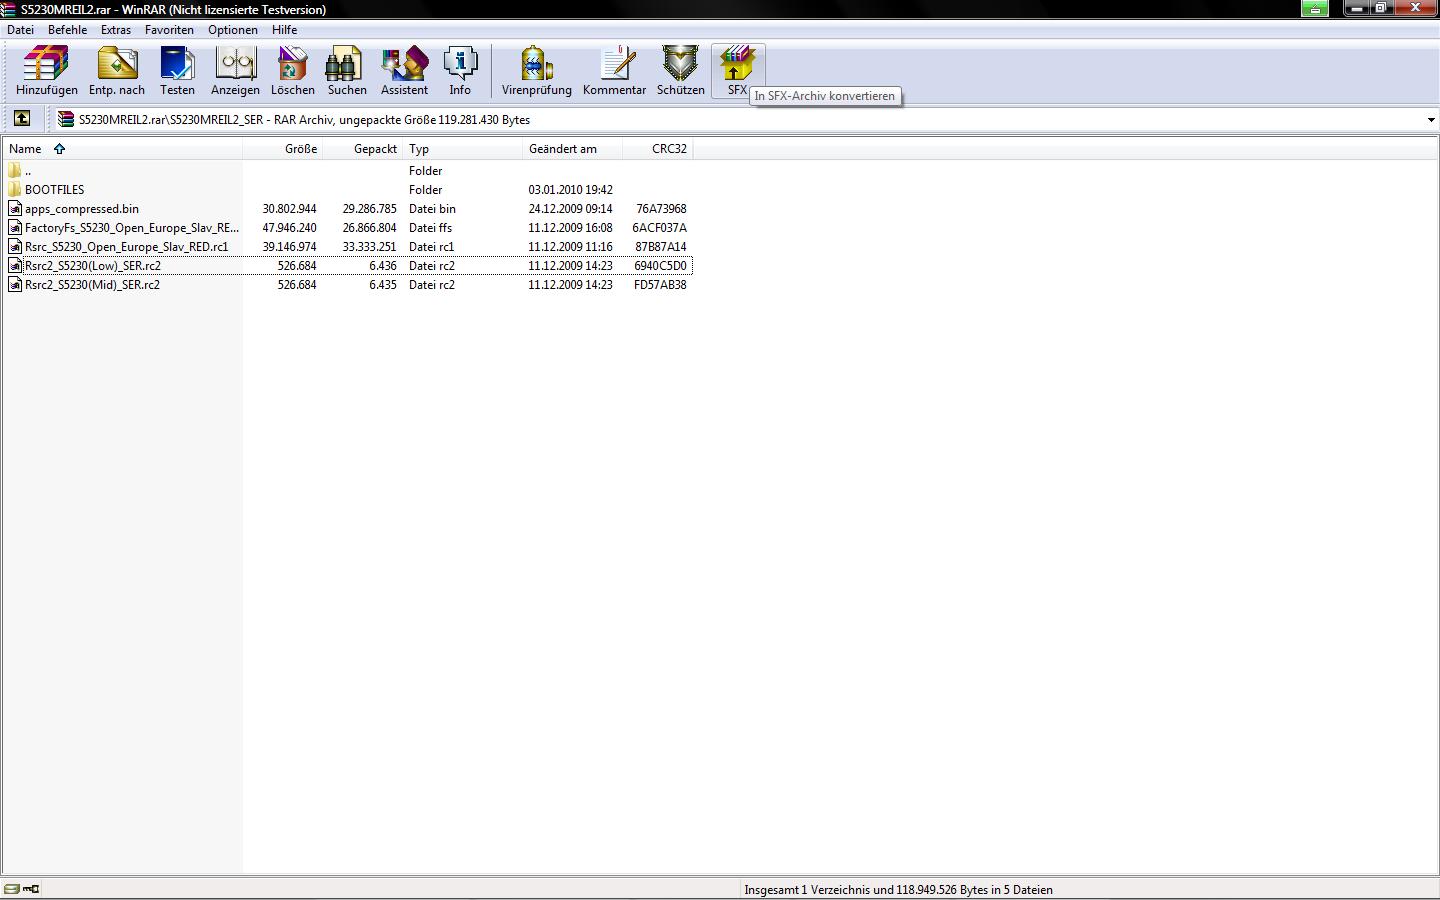Click the key icon in status bar
This screenshot has width=1440, height=900.
(x=31, y=889)
